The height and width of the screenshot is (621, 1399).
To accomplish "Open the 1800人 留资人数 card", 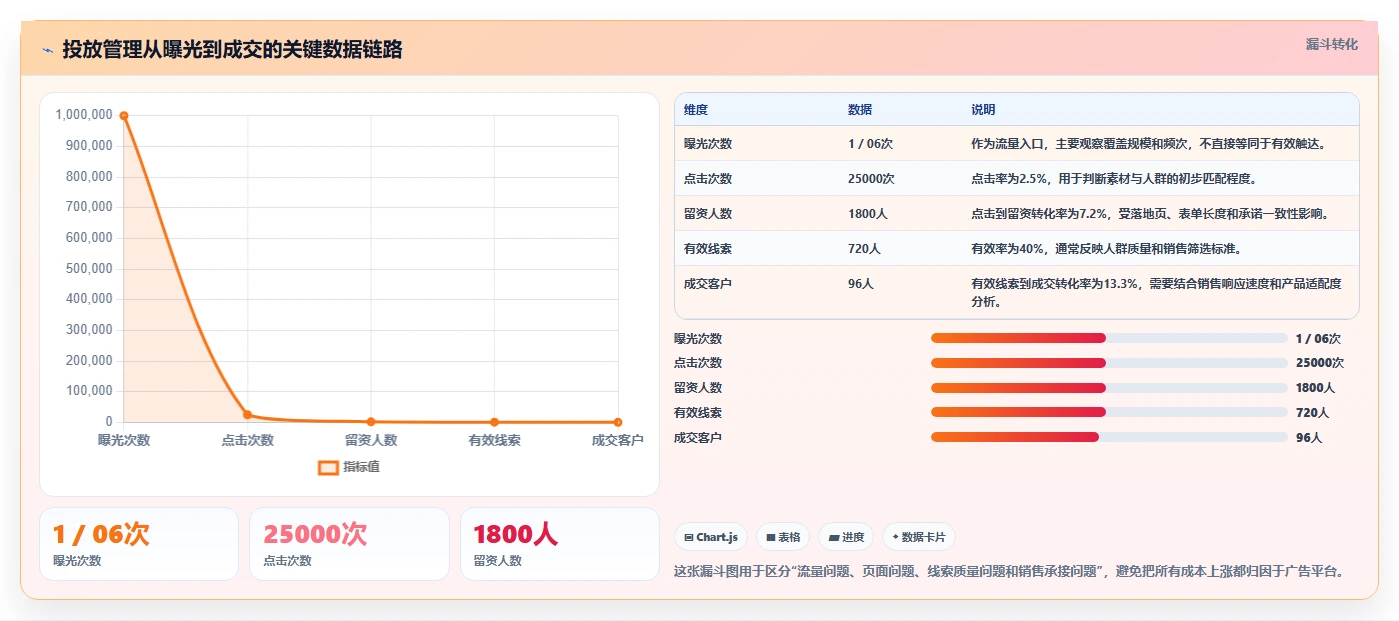I will [x=560, y=544].
